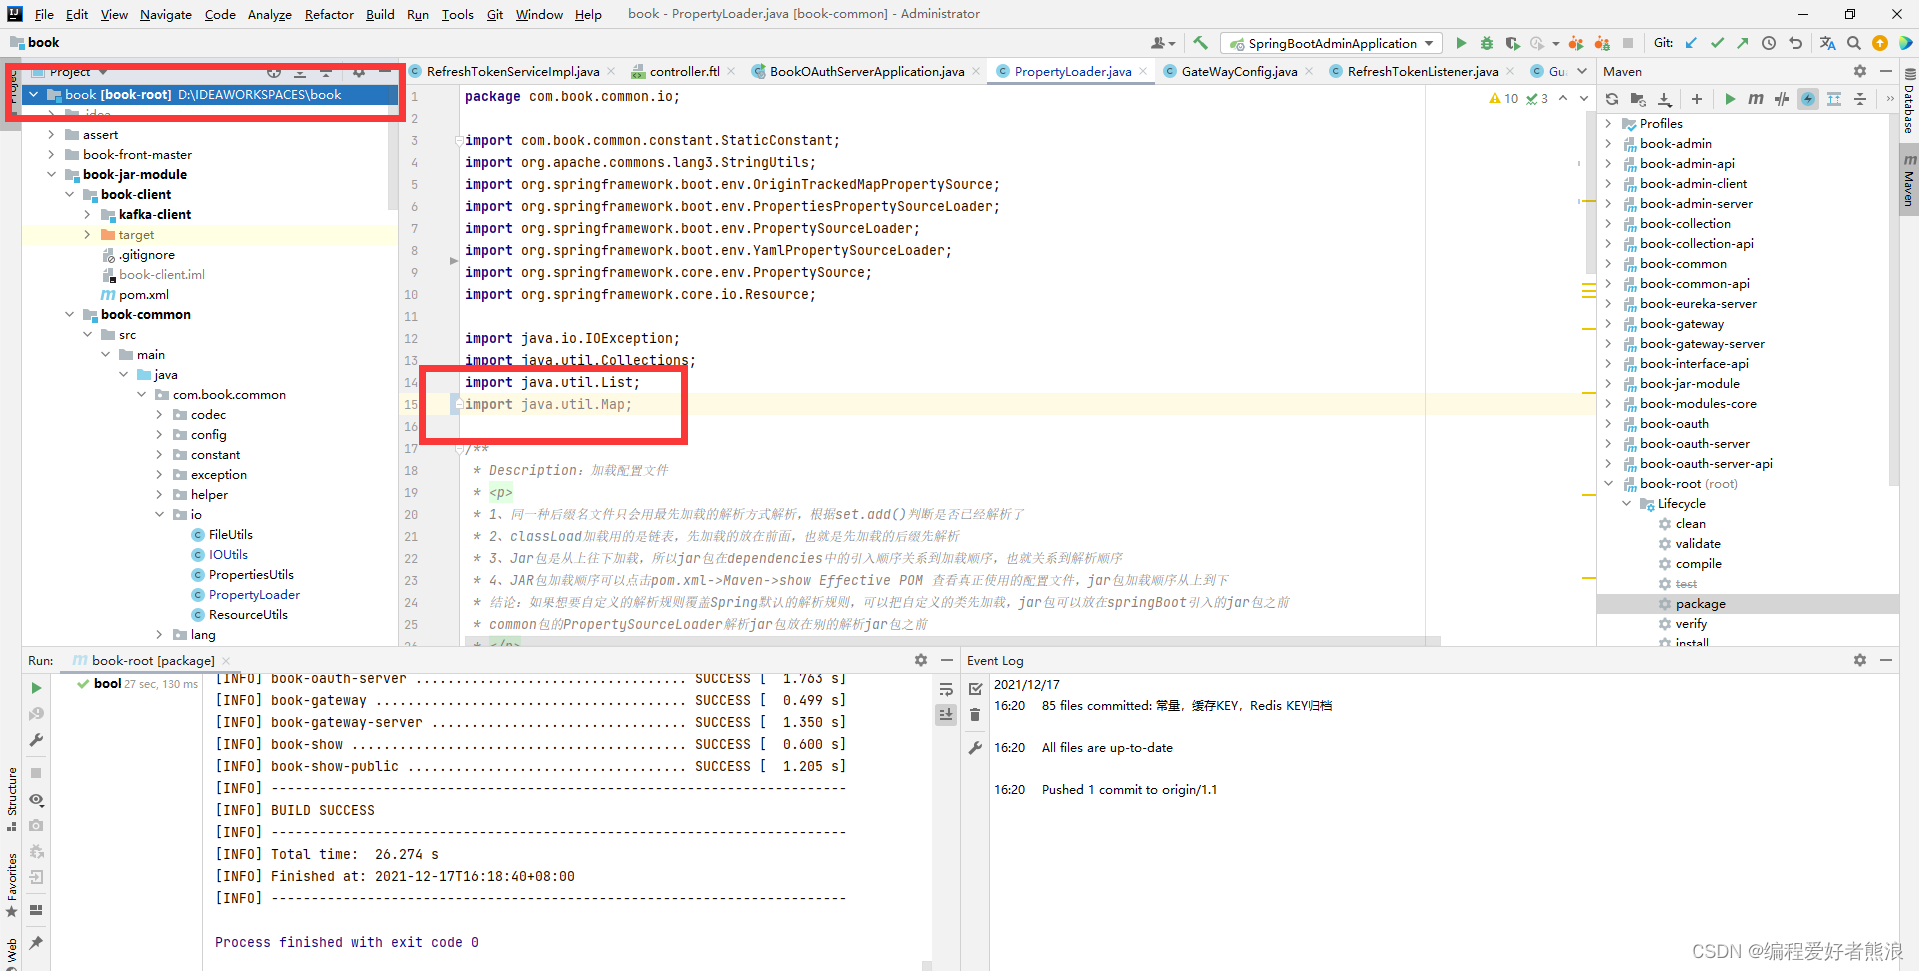Image resolution: width=1919 pixels, height=971 pixels.
Task: Pin the Run tab
Action: point(37,942)
